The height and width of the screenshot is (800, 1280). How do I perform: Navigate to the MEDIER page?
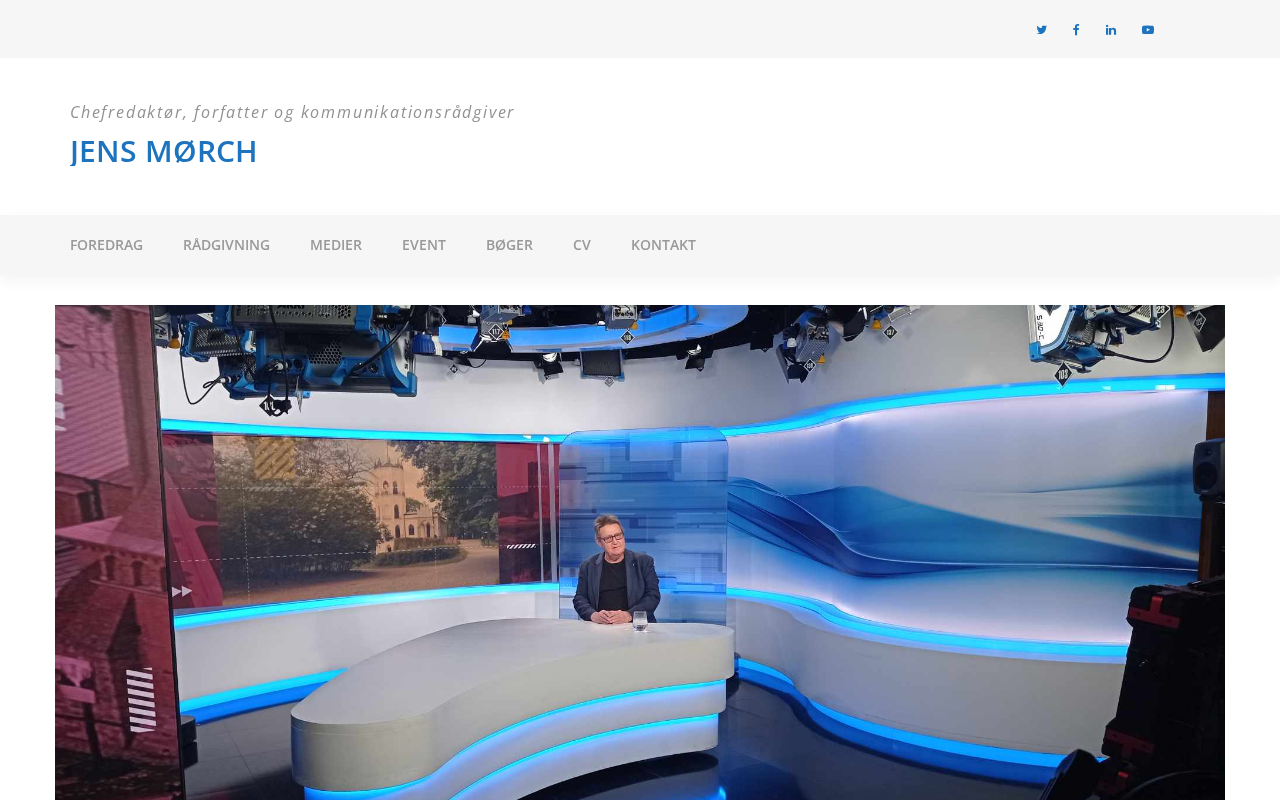pos(336,245)
